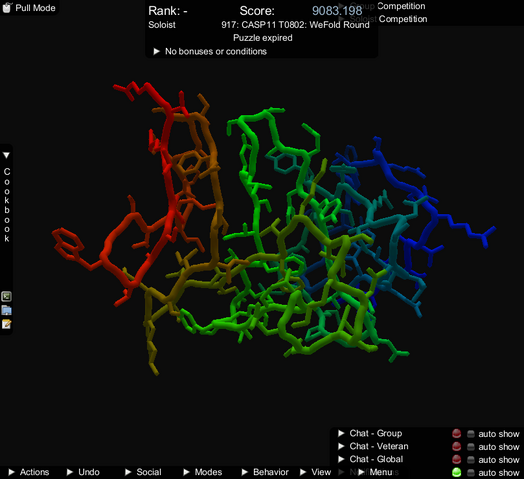Open the Behavior menu
The height and width of the screenshot is (479, 524).
coord(265,472)
